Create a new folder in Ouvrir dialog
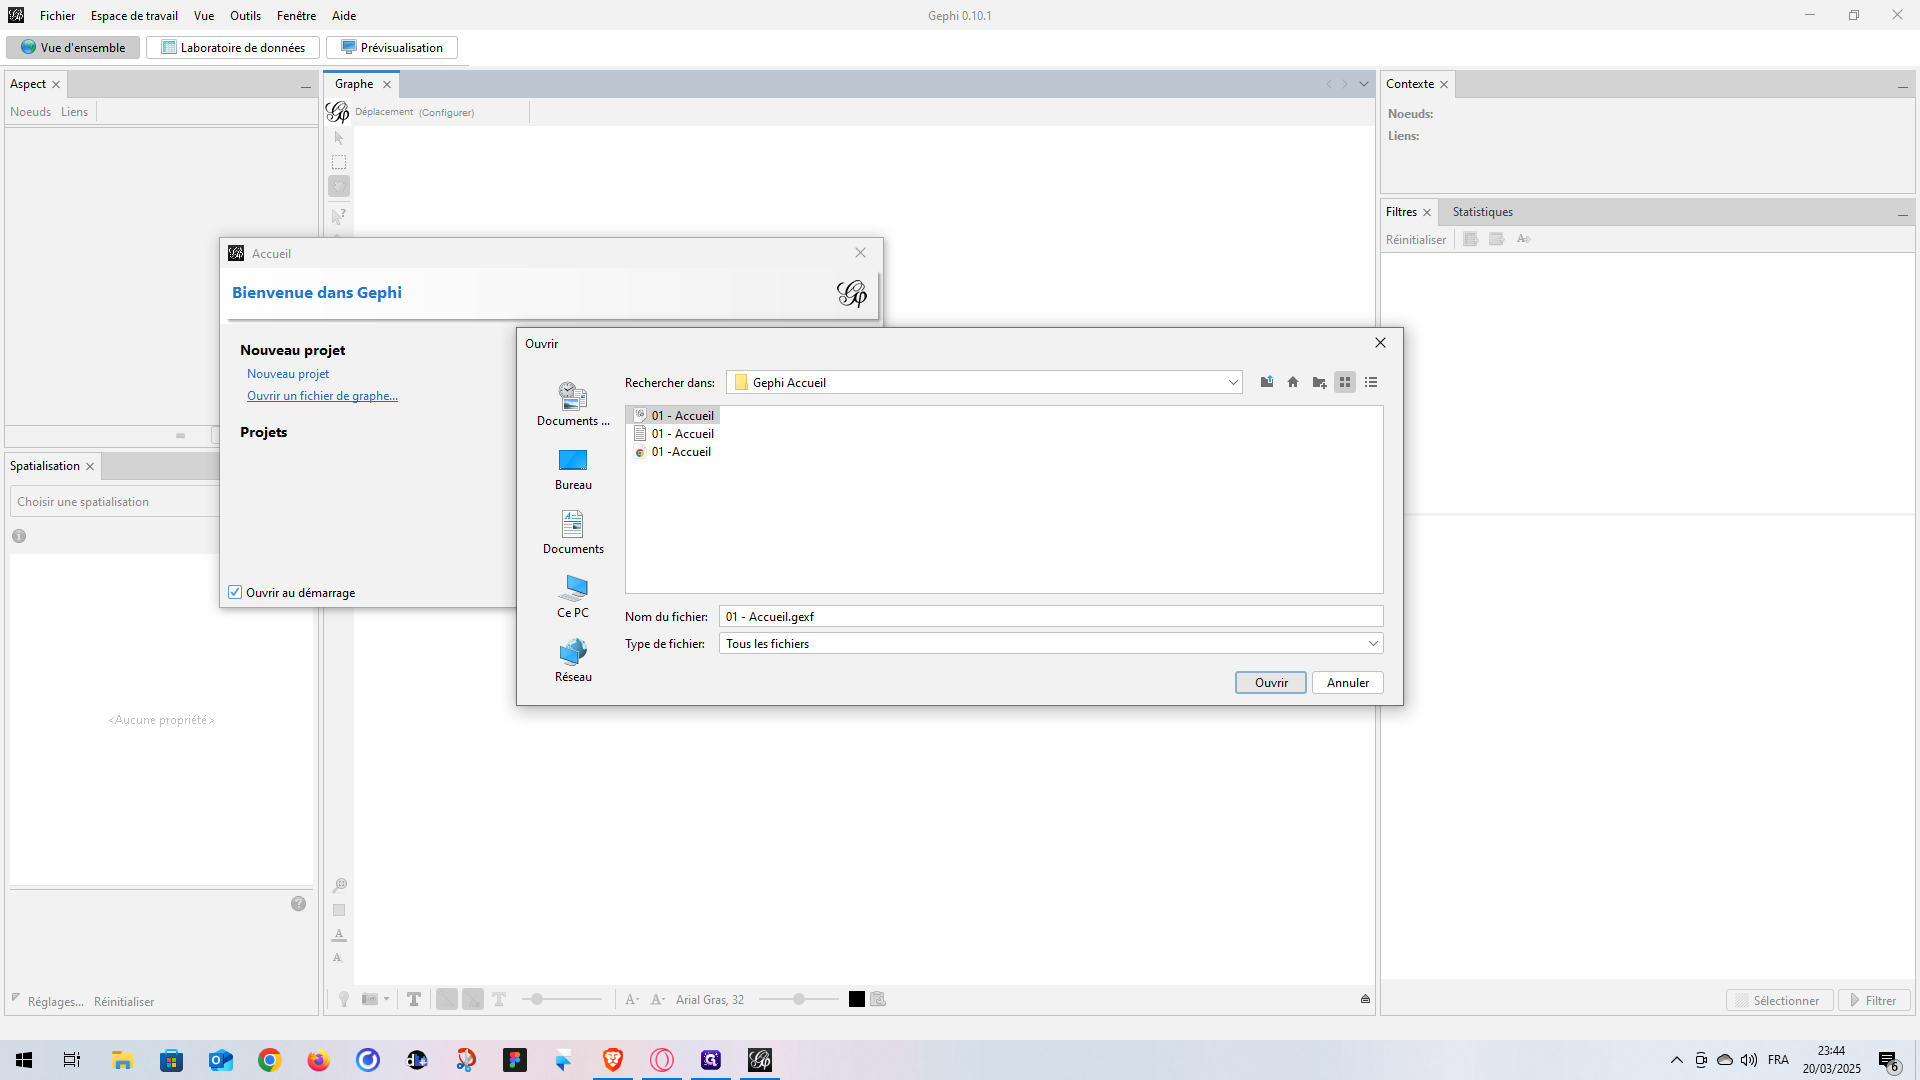This screenshot has height=1080, width=1920. pyautogui.click(x=1319, y=382)
